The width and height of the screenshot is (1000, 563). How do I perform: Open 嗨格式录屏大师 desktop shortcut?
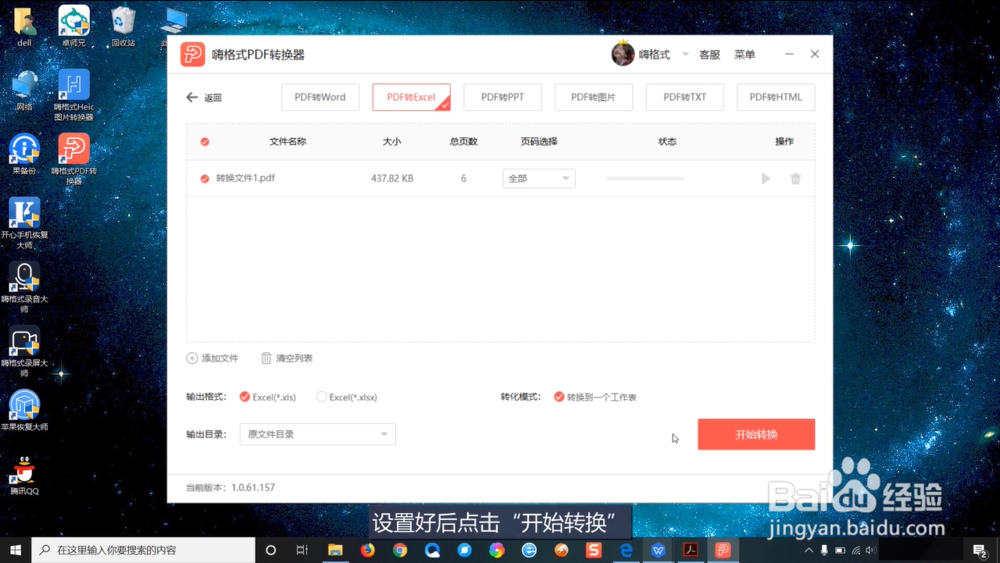click(x=24, y=351)
